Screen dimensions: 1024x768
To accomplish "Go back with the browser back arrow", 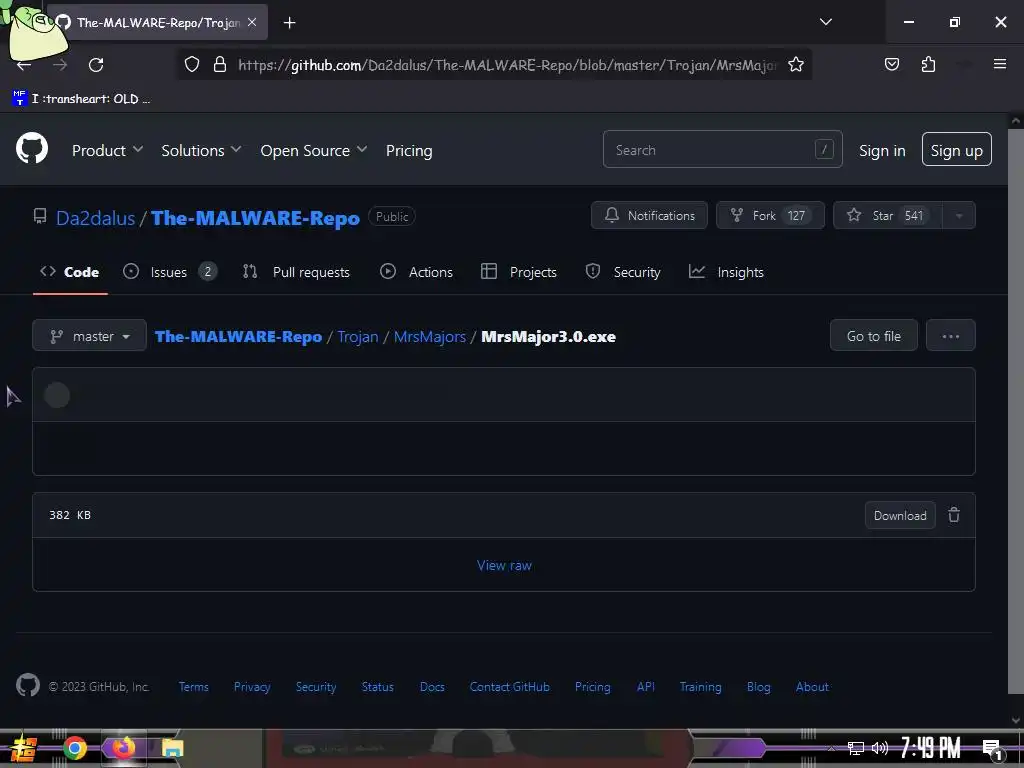I will point(24,65).
